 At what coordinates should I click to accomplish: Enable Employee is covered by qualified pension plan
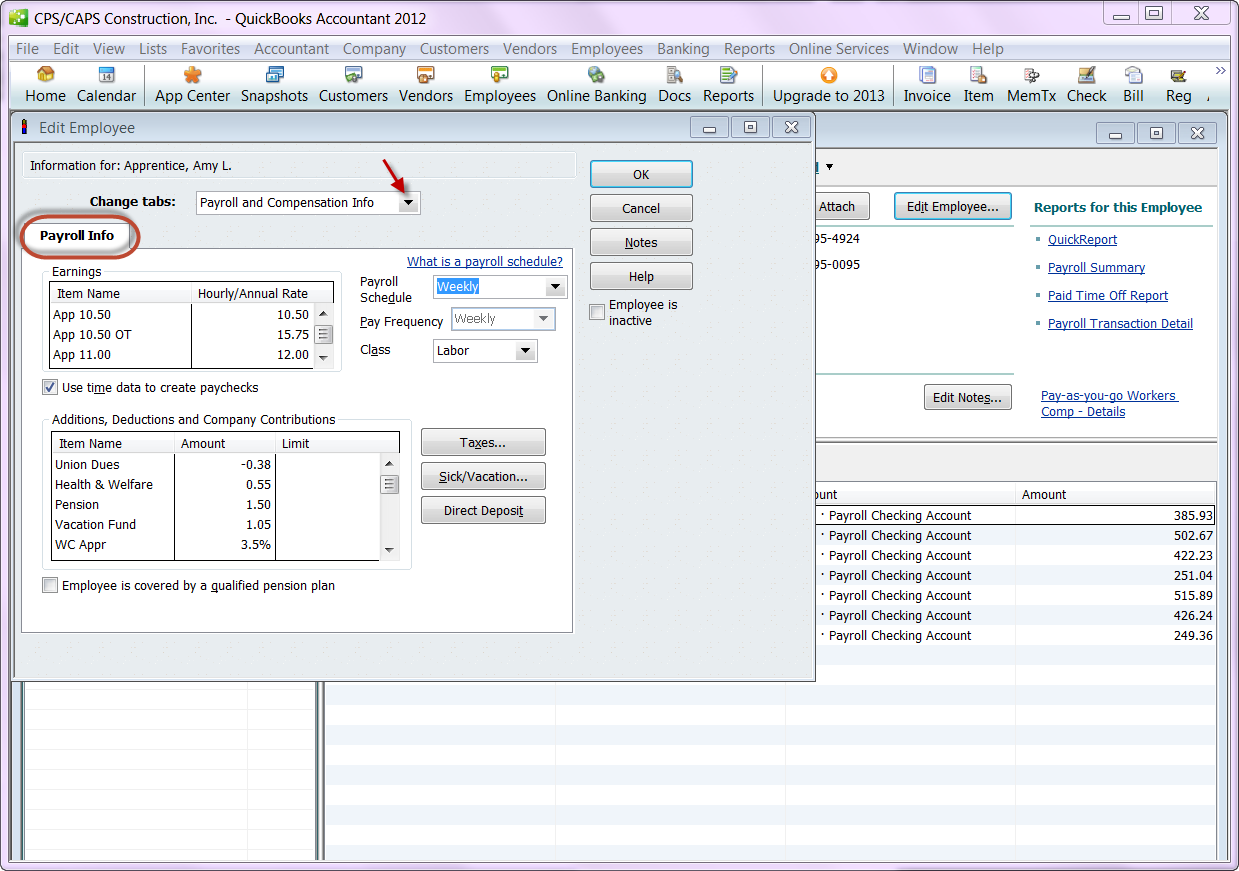50,586
